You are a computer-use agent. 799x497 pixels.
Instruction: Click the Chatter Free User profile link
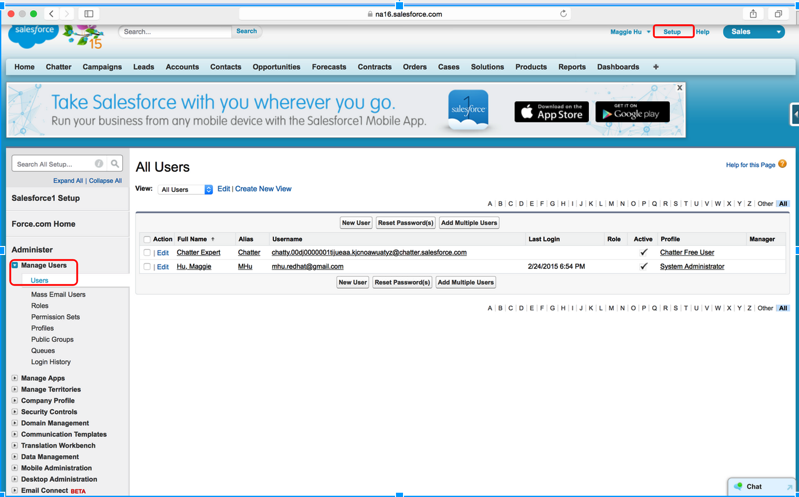(x=687, y=252)
